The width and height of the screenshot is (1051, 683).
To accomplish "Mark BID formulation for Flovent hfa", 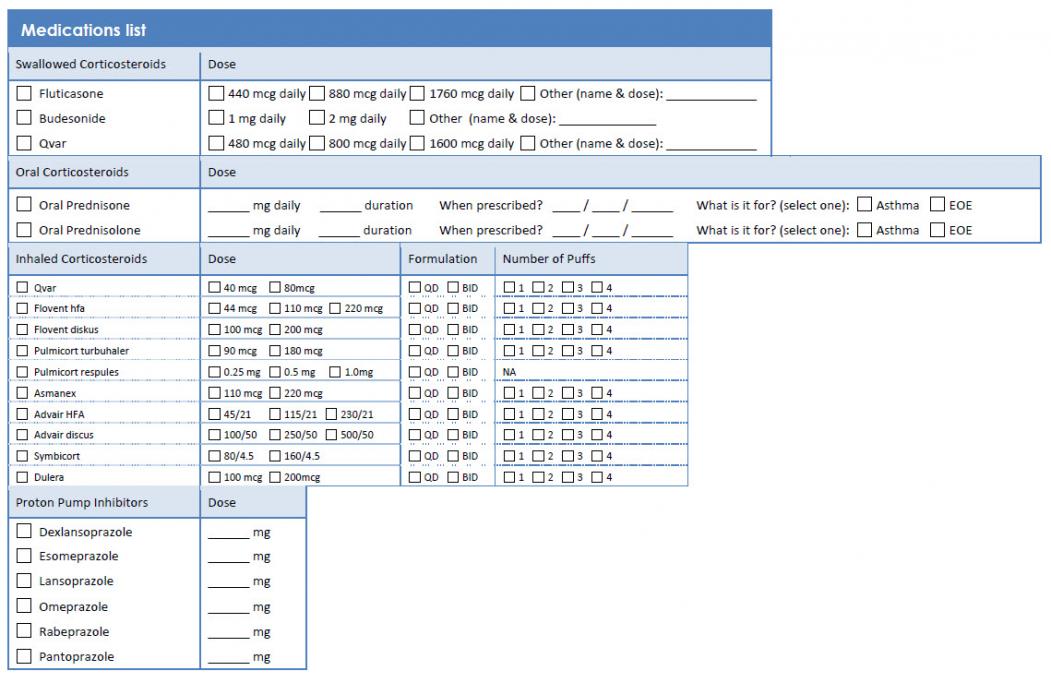I will (x=453, y=308).
